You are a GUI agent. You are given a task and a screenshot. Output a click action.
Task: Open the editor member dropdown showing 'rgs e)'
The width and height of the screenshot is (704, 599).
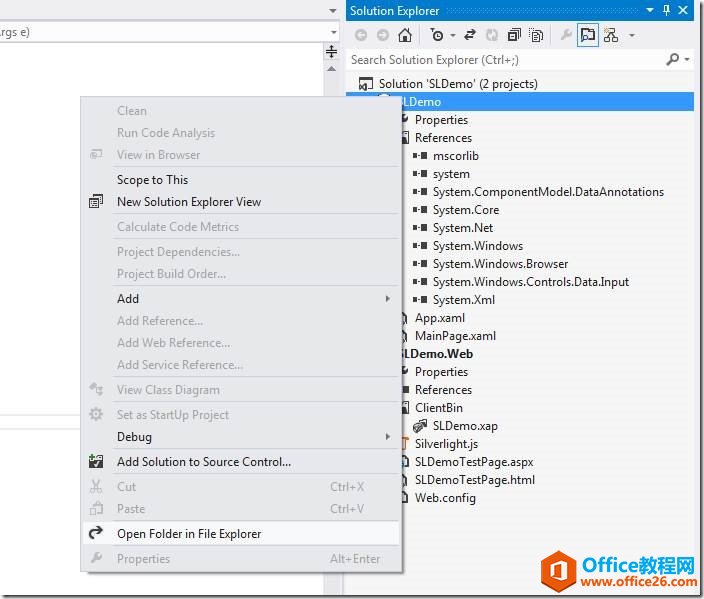click(334, 32)
